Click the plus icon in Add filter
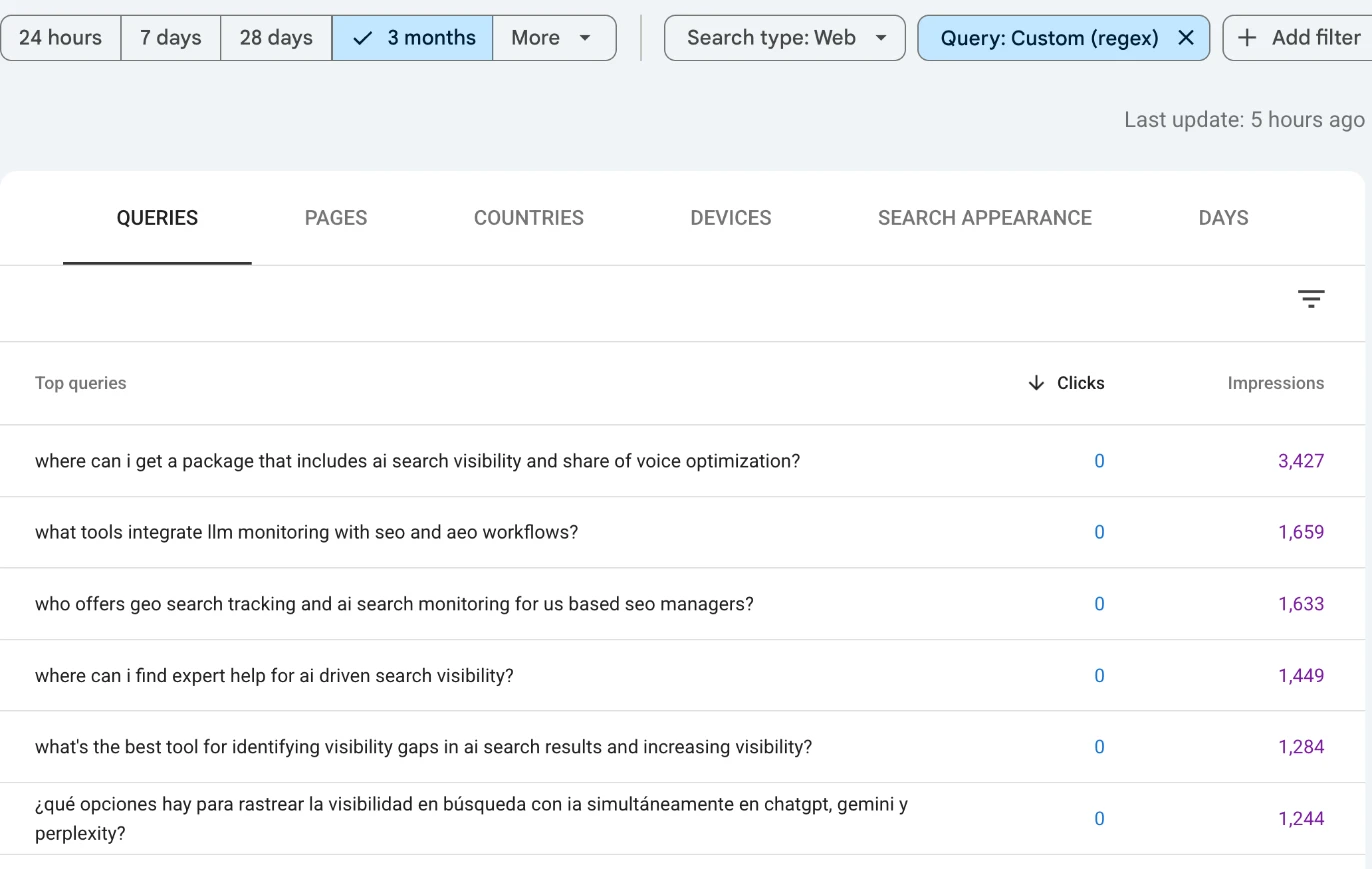Screen dimensions: 1372x869 click(1247, 38)
